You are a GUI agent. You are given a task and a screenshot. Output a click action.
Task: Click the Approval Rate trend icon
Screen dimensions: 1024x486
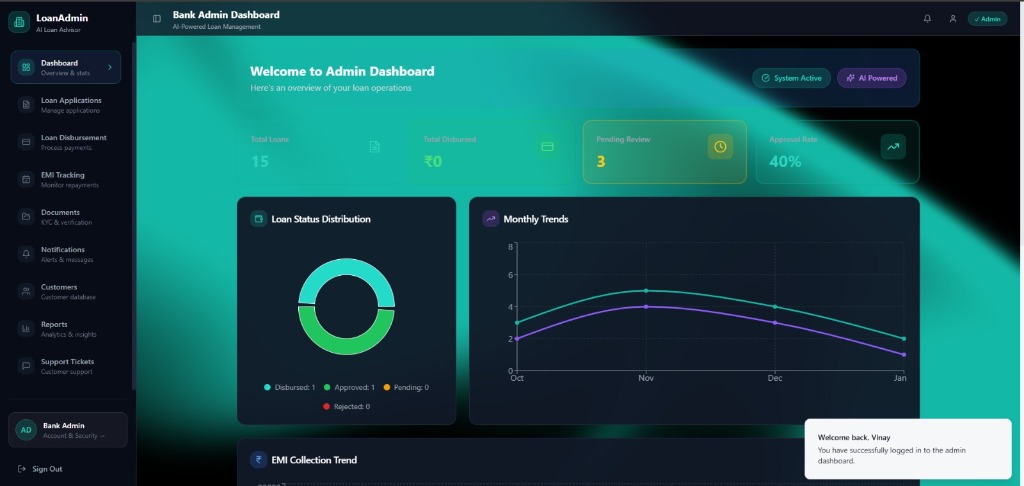coord(893,147)
